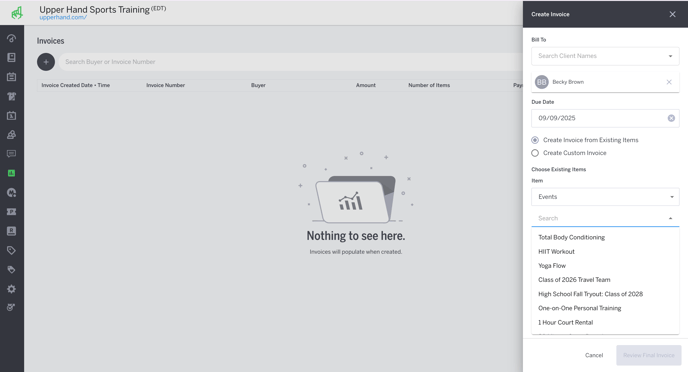Sort by Buyer column header
688x372 pixels.
pyautogui.click(x=258, y=86)
